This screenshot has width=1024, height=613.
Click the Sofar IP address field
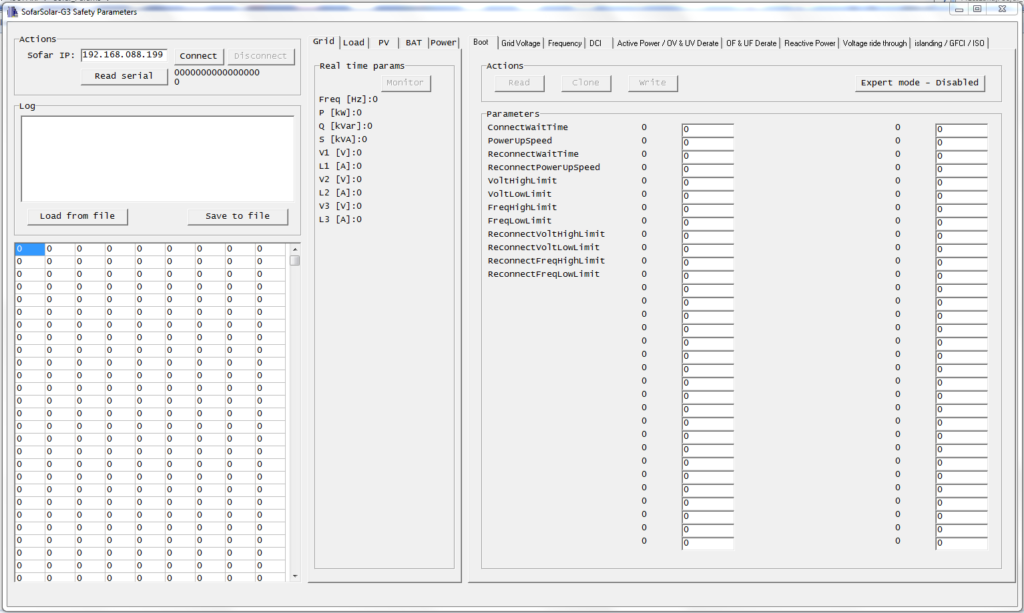click(124, 55)
